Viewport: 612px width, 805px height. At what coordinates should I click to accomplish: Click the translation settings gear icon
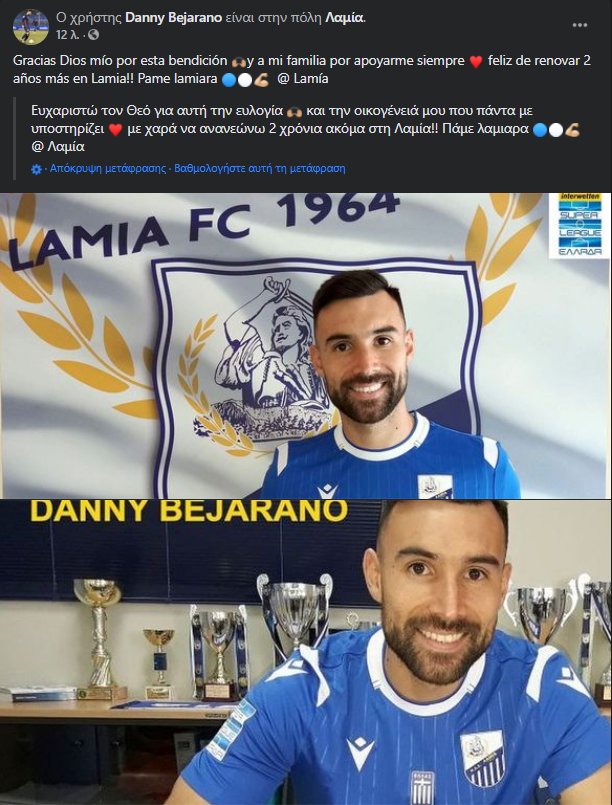tap(36, 169)
